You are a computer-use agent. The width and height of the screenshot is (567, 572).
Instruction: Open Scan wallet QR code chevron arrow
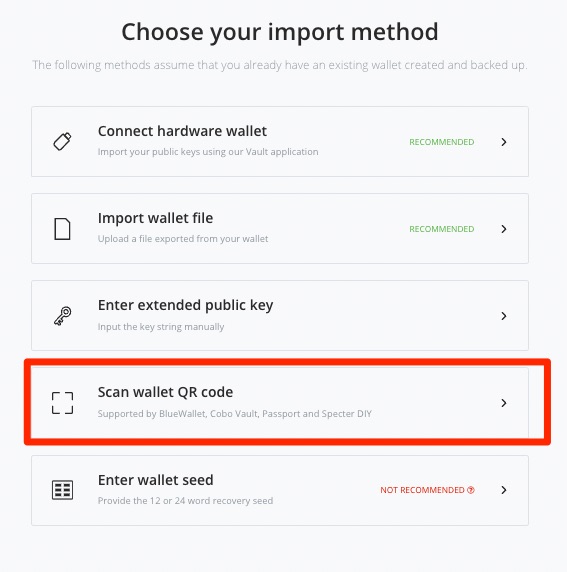click(504, 403)
